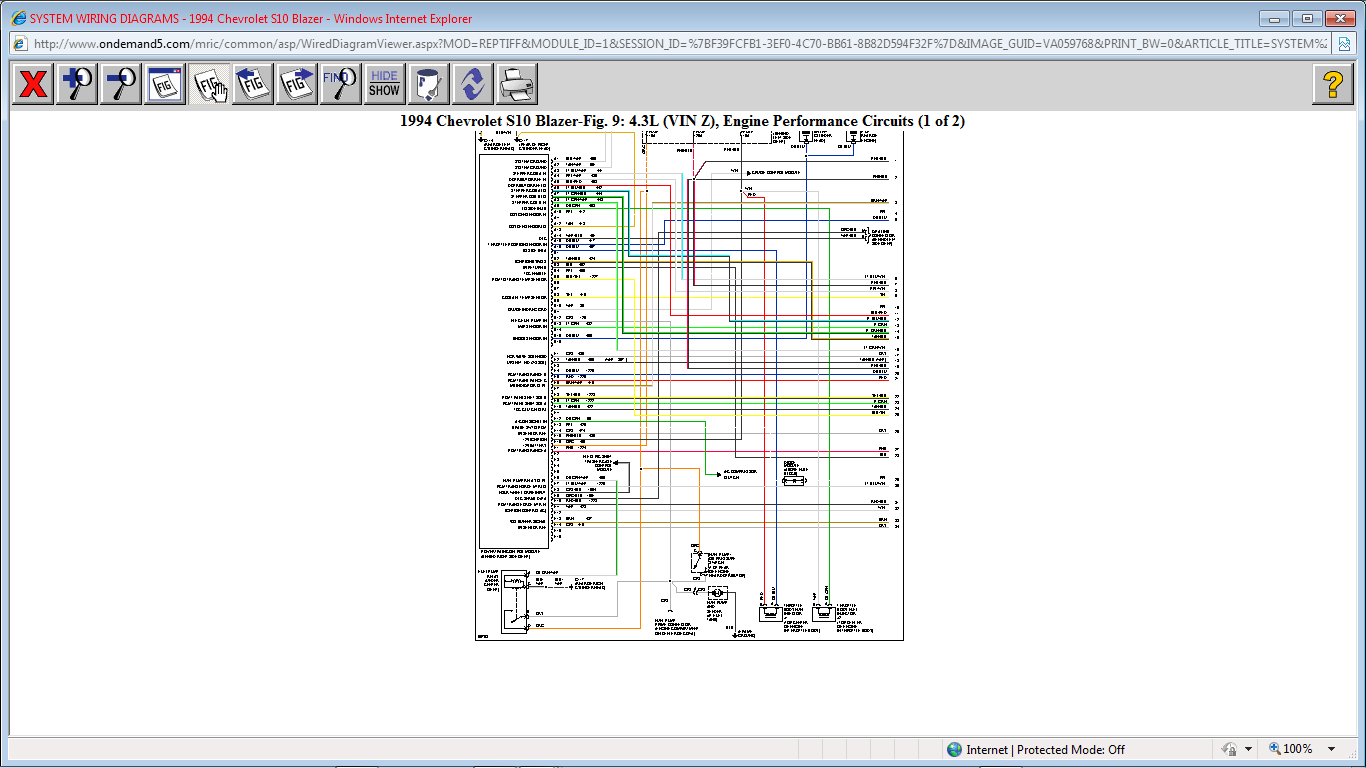1366x768 pixels.
Task: Click the Internet zone globe icon
Action: (x=955, y=749)
